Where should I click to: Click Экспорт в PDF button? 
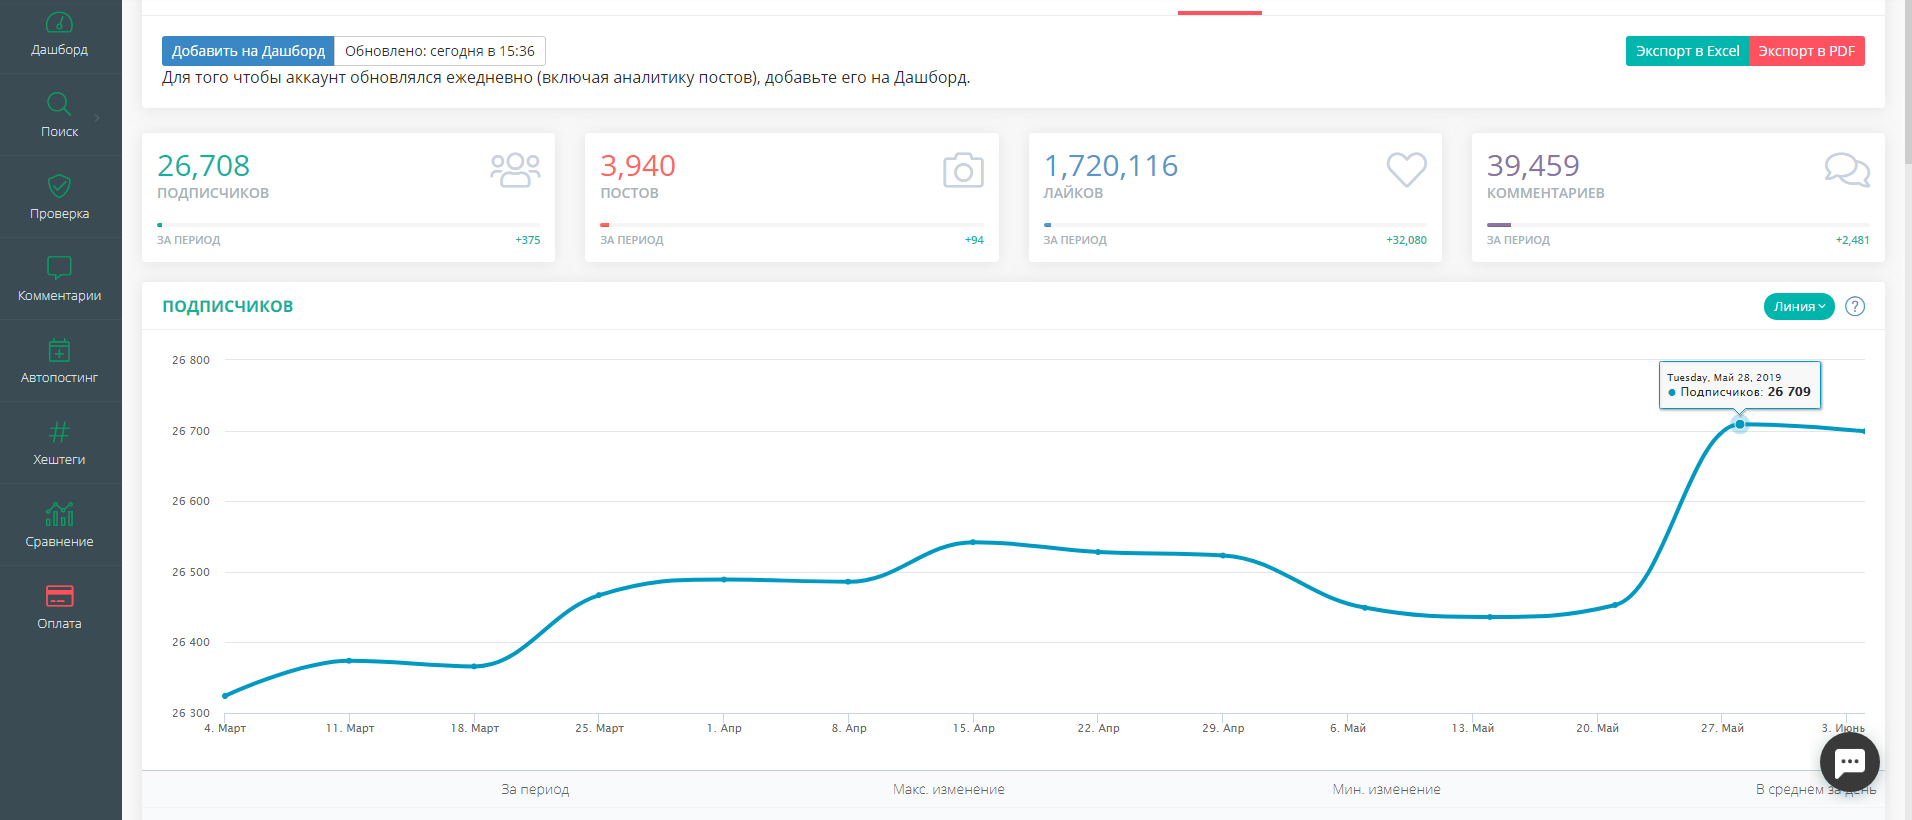1806,51
